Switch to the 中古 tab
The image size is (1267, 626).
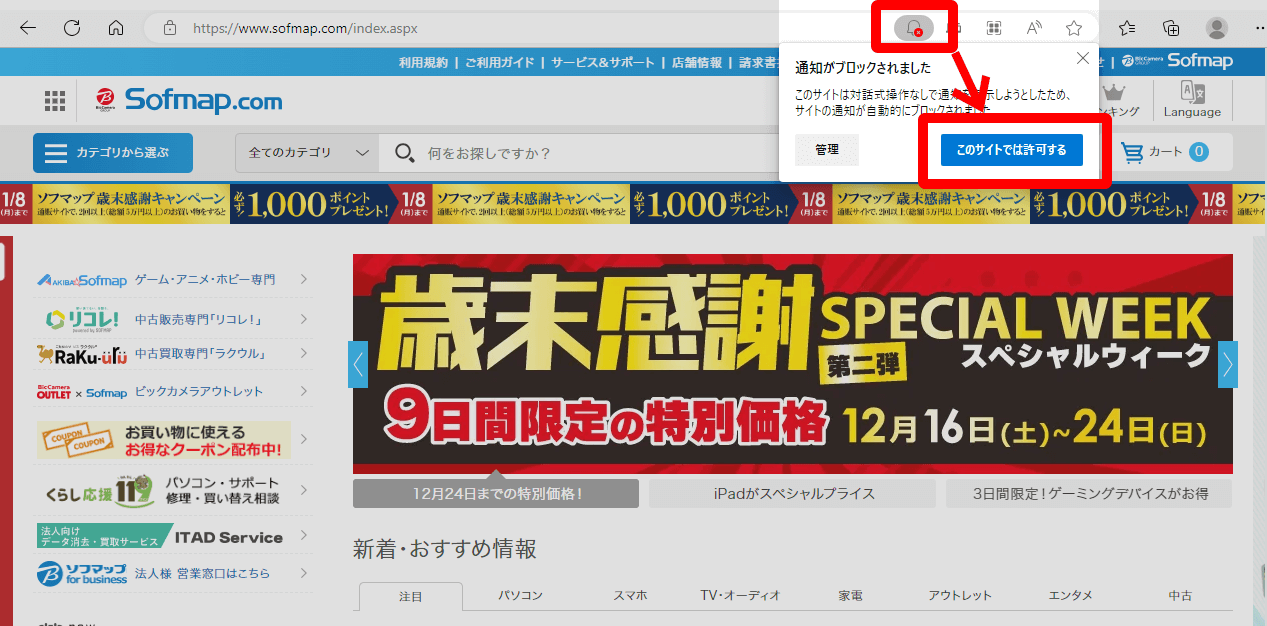1180,596
